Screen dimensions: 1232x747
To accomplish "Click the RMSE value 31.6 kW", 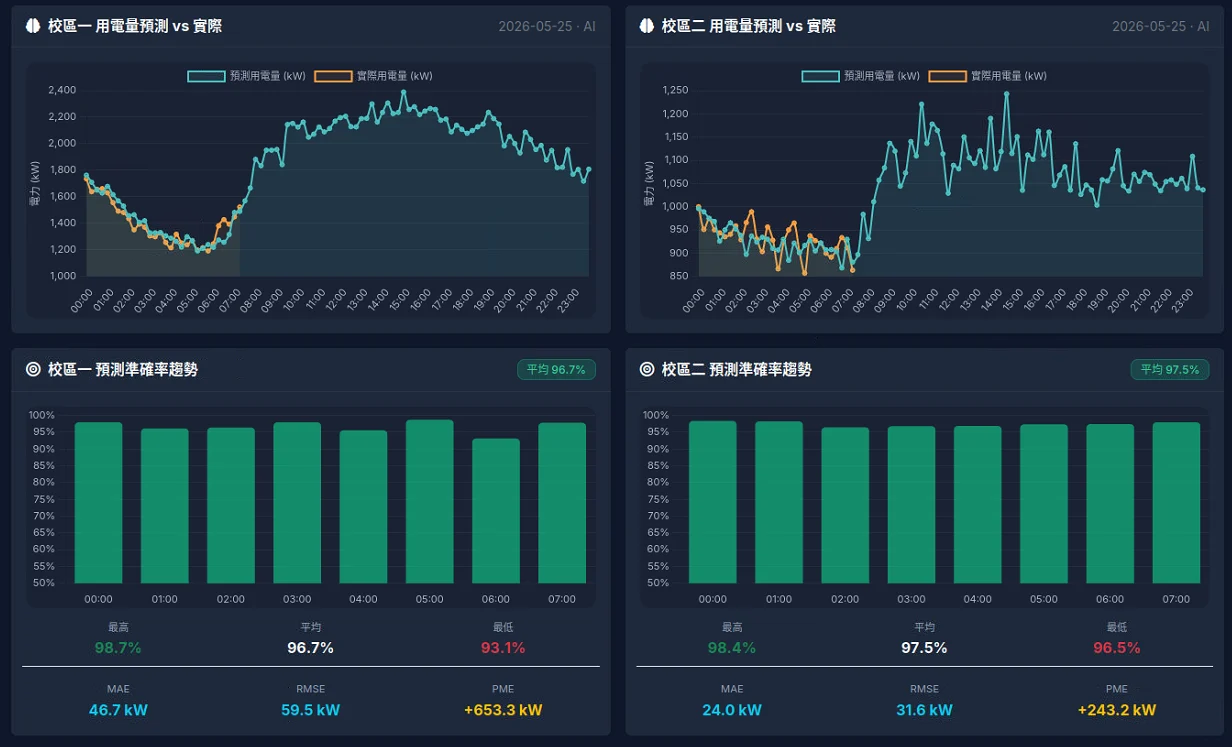I will [x=925, y=710].
